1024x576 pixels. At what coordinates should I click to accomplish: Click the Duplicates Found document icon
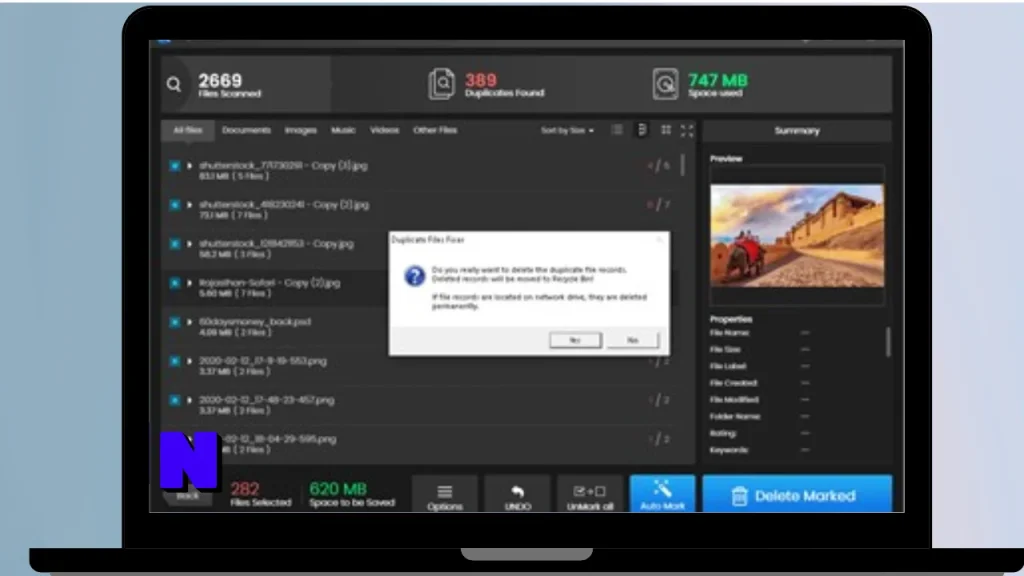[441, 84]
